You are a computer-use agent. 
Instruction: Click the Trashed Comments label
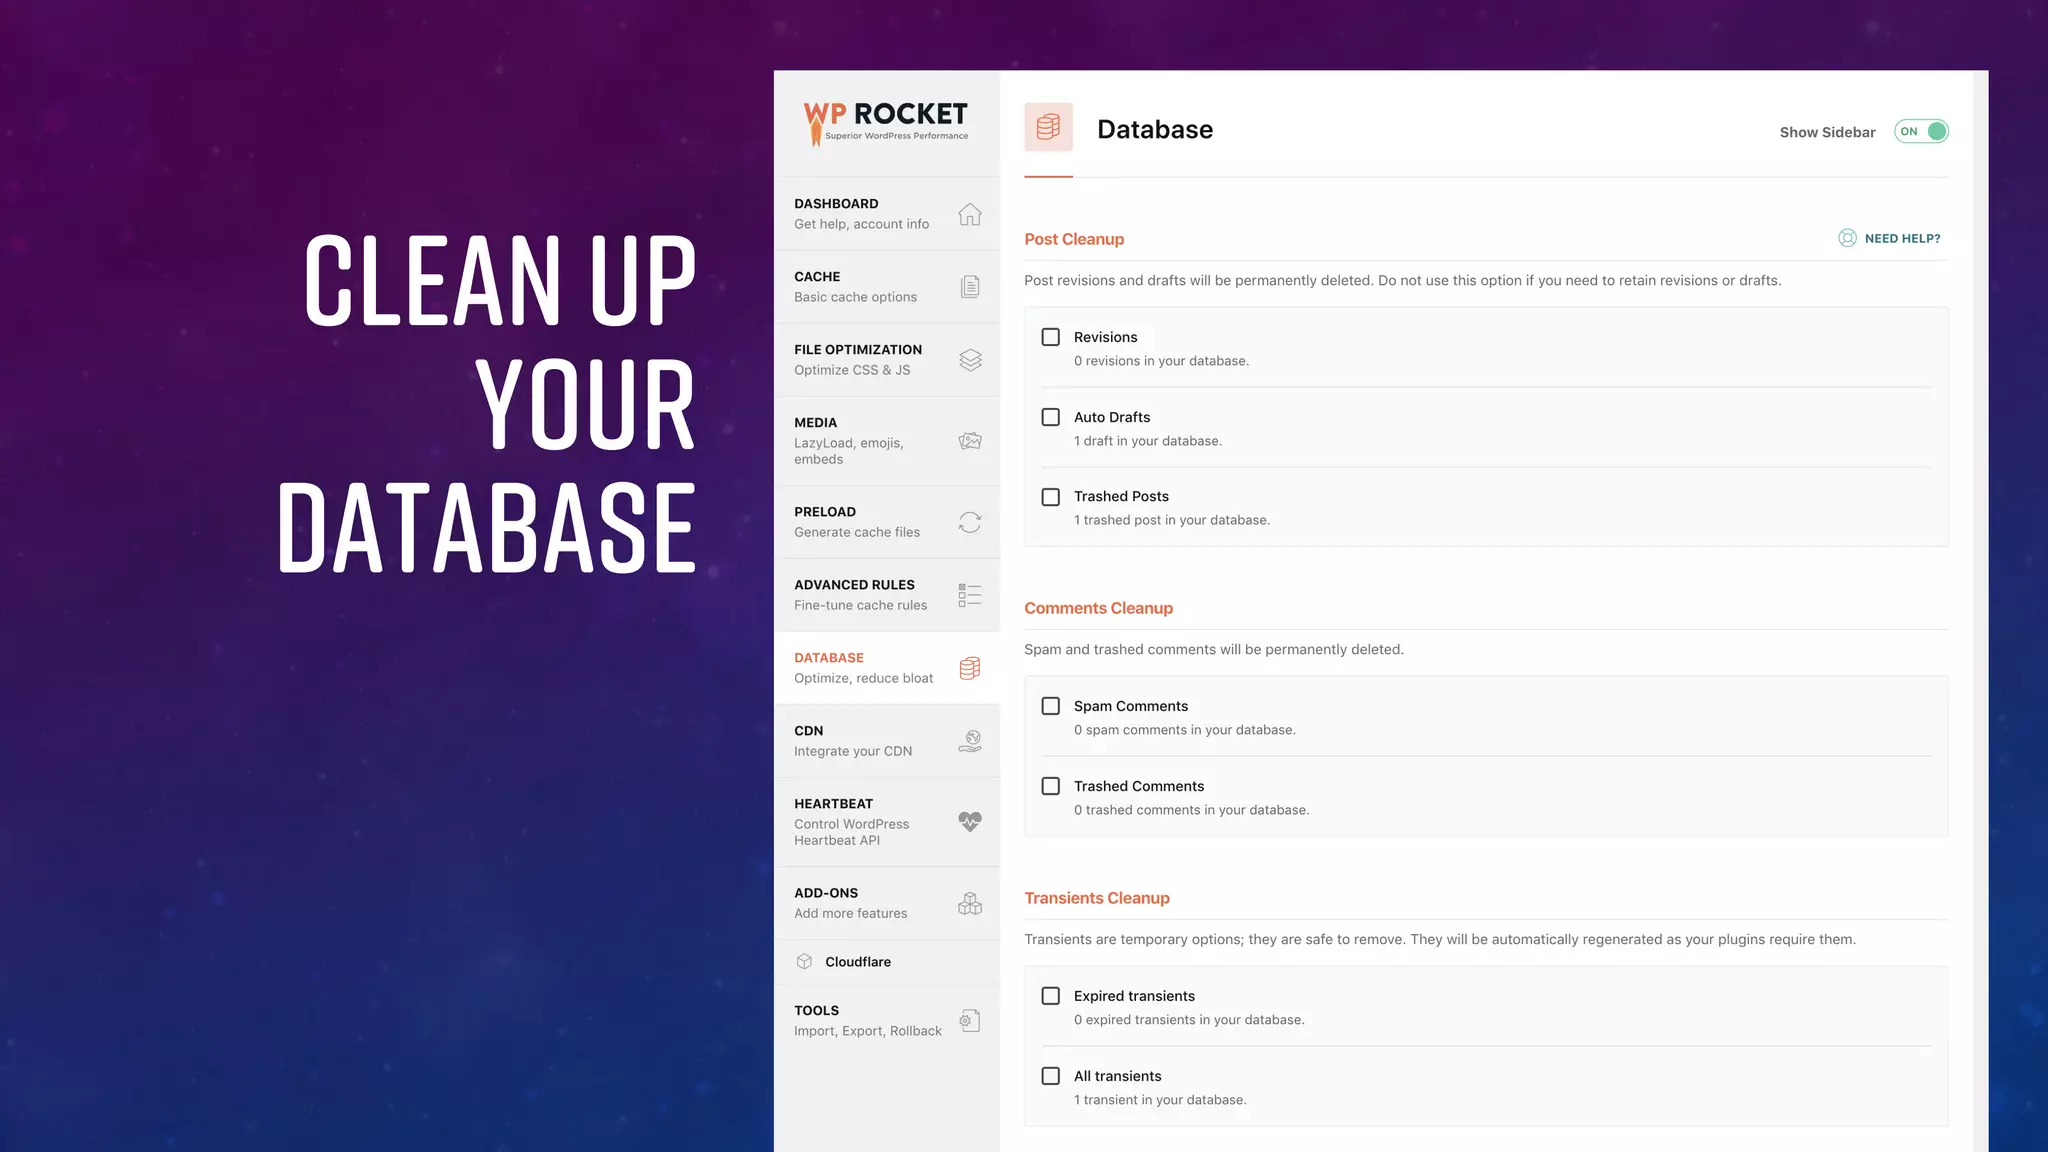1139,786
